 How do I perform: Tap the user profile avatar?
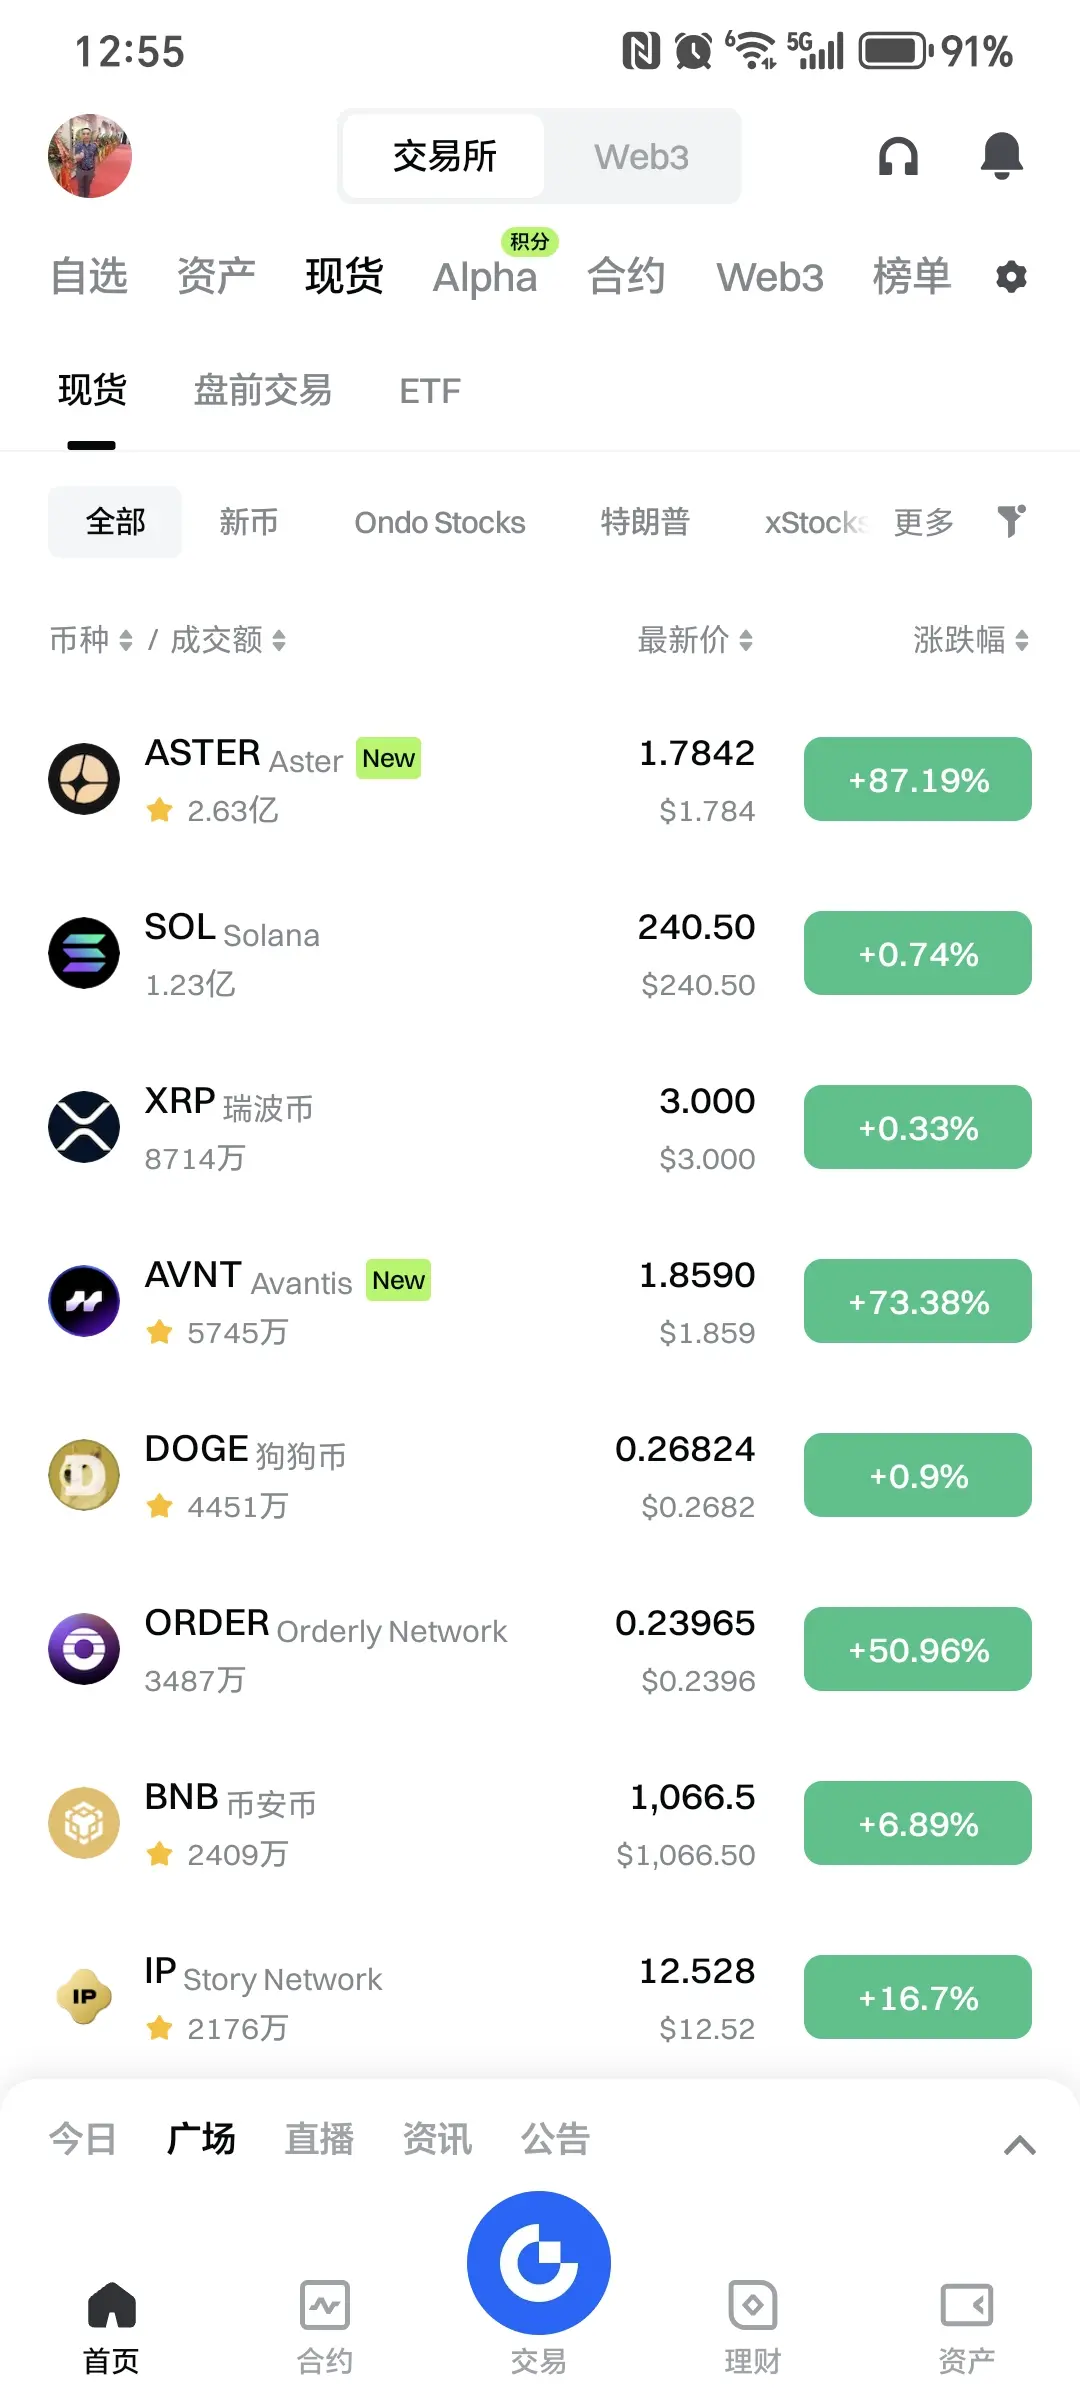(90, 156)
